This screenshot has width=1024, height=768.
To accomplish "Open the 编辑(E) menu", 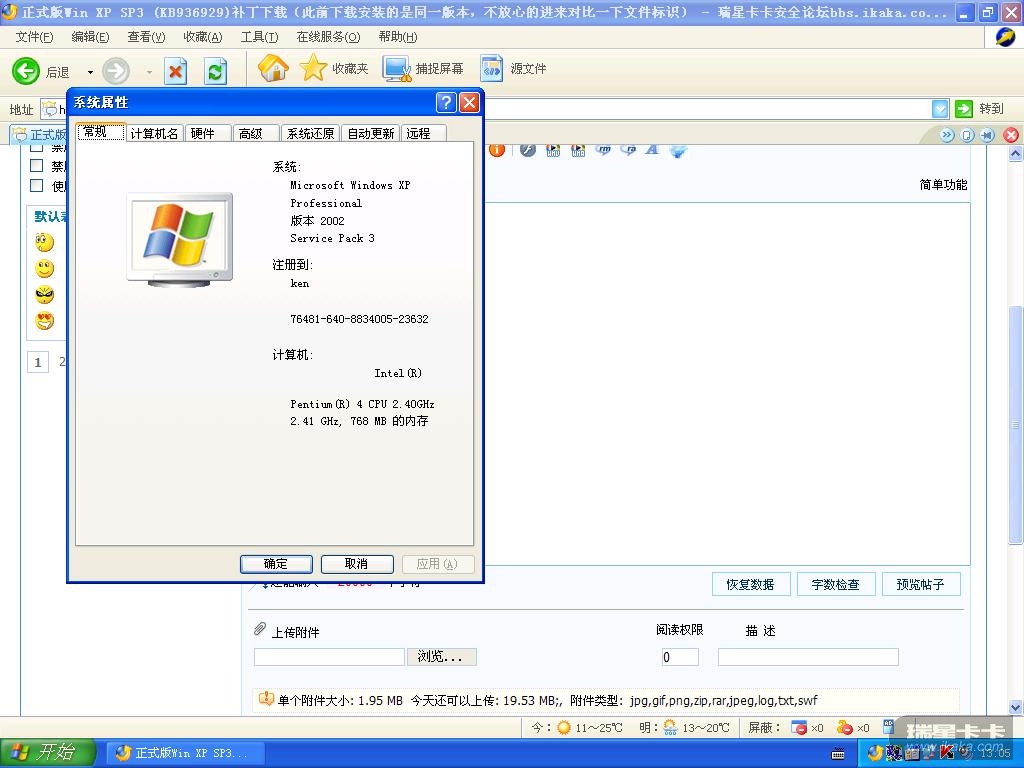I will [x=90, y=37].
